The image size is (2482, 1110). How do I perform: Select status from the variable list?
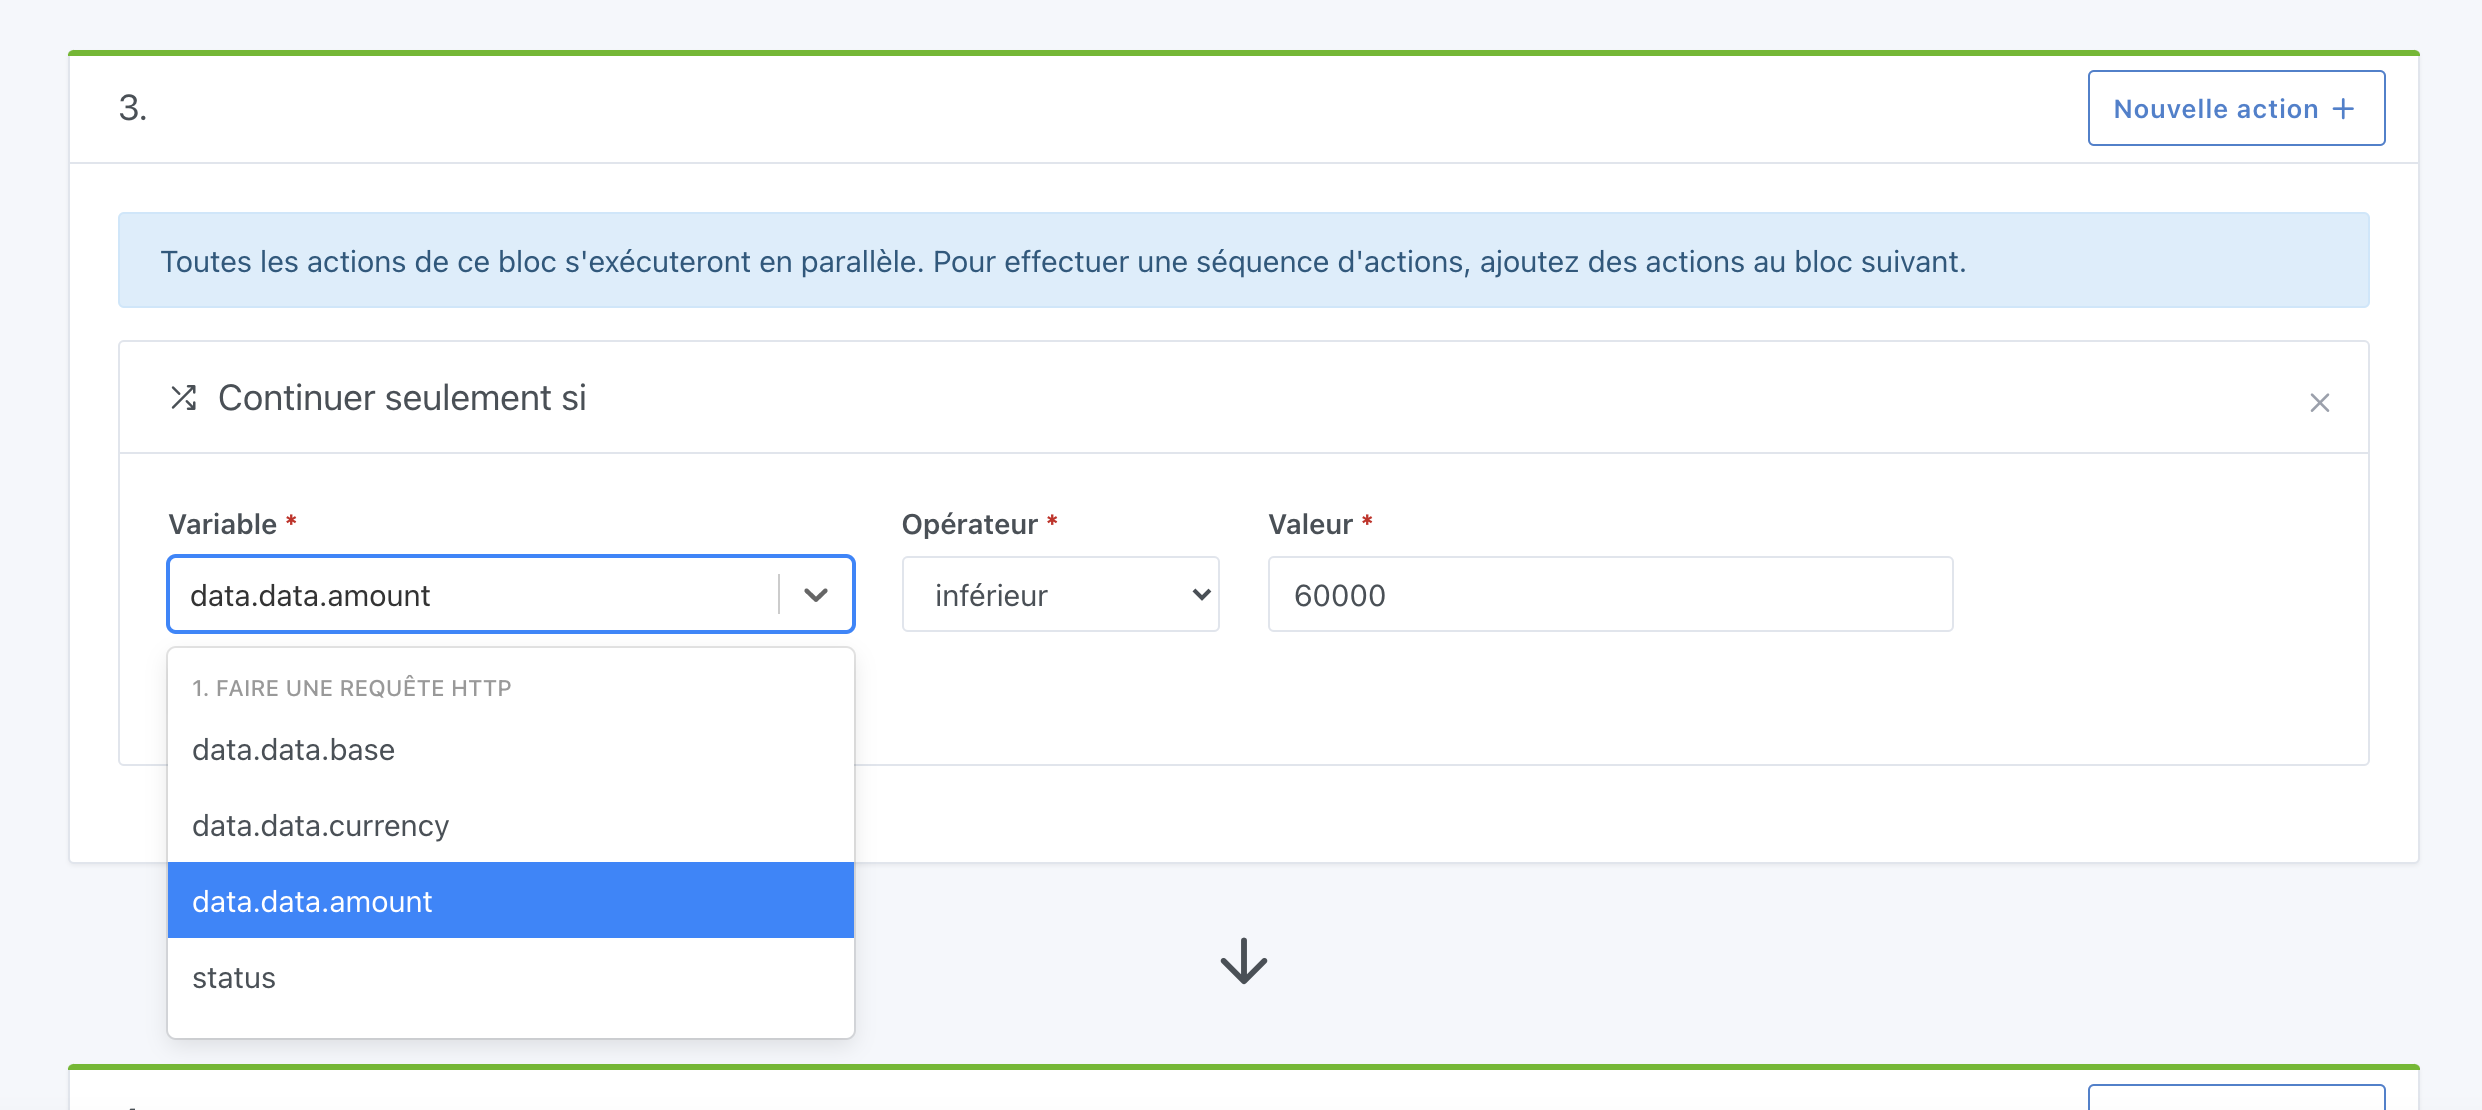click(x=233, y=977)
